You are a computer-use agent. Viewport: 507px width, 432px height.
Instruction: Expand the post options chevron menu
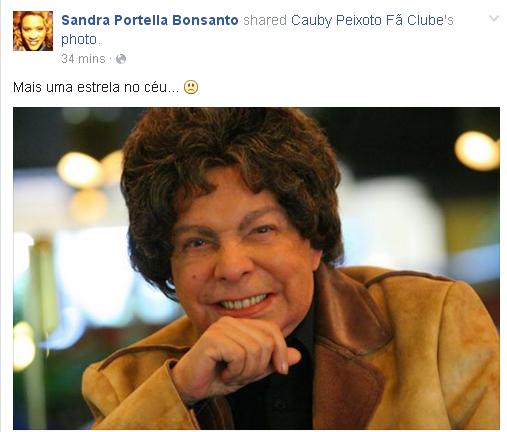point(494,18)
